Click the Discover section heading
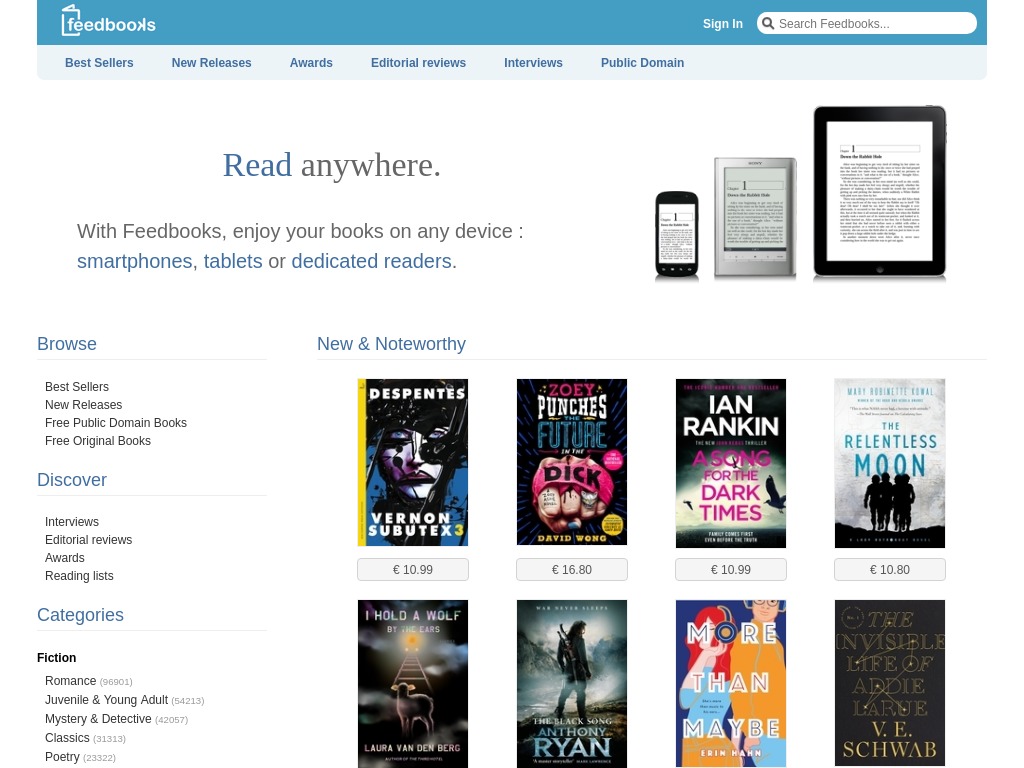This screenshot has height=768, width=1024. [72, 480]
